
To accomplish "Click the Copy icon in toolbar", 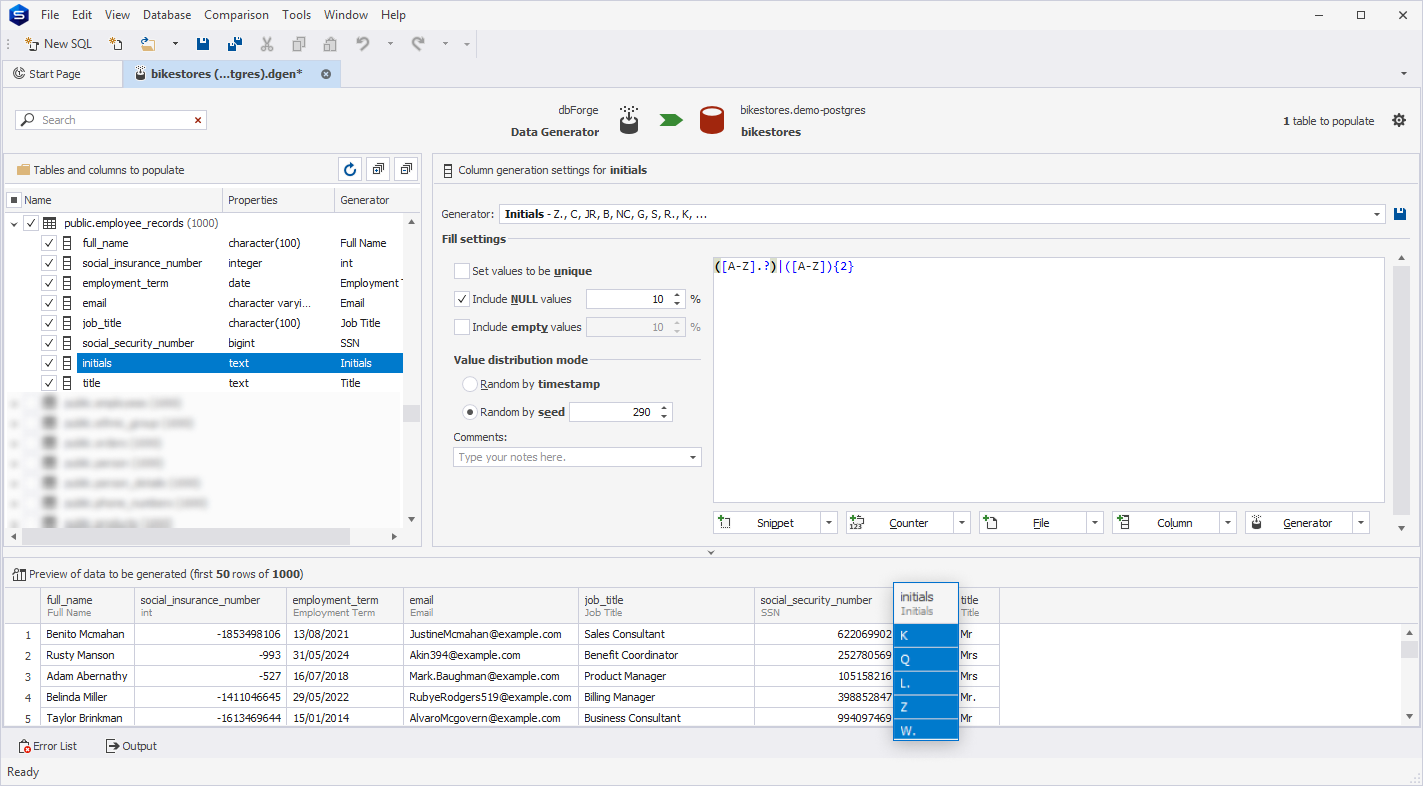I will click(x=299, y=44).
